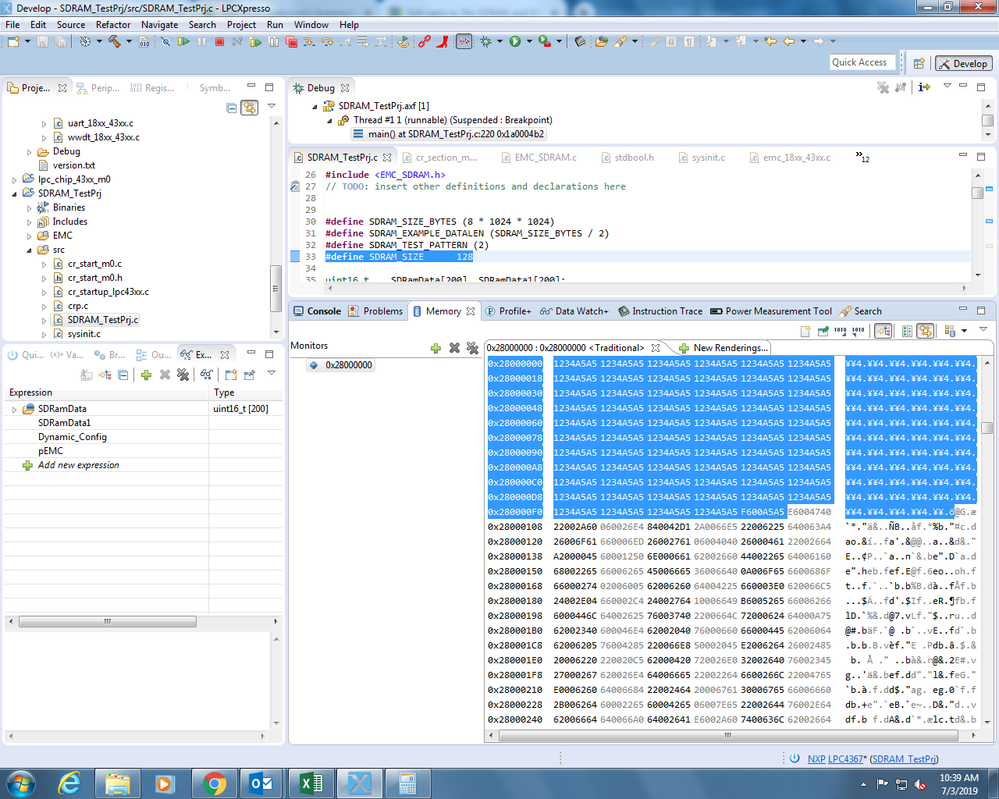Click the Open Perspective icon
The image size is (999, 799).
pyautogui.click(x=919, y=63)
